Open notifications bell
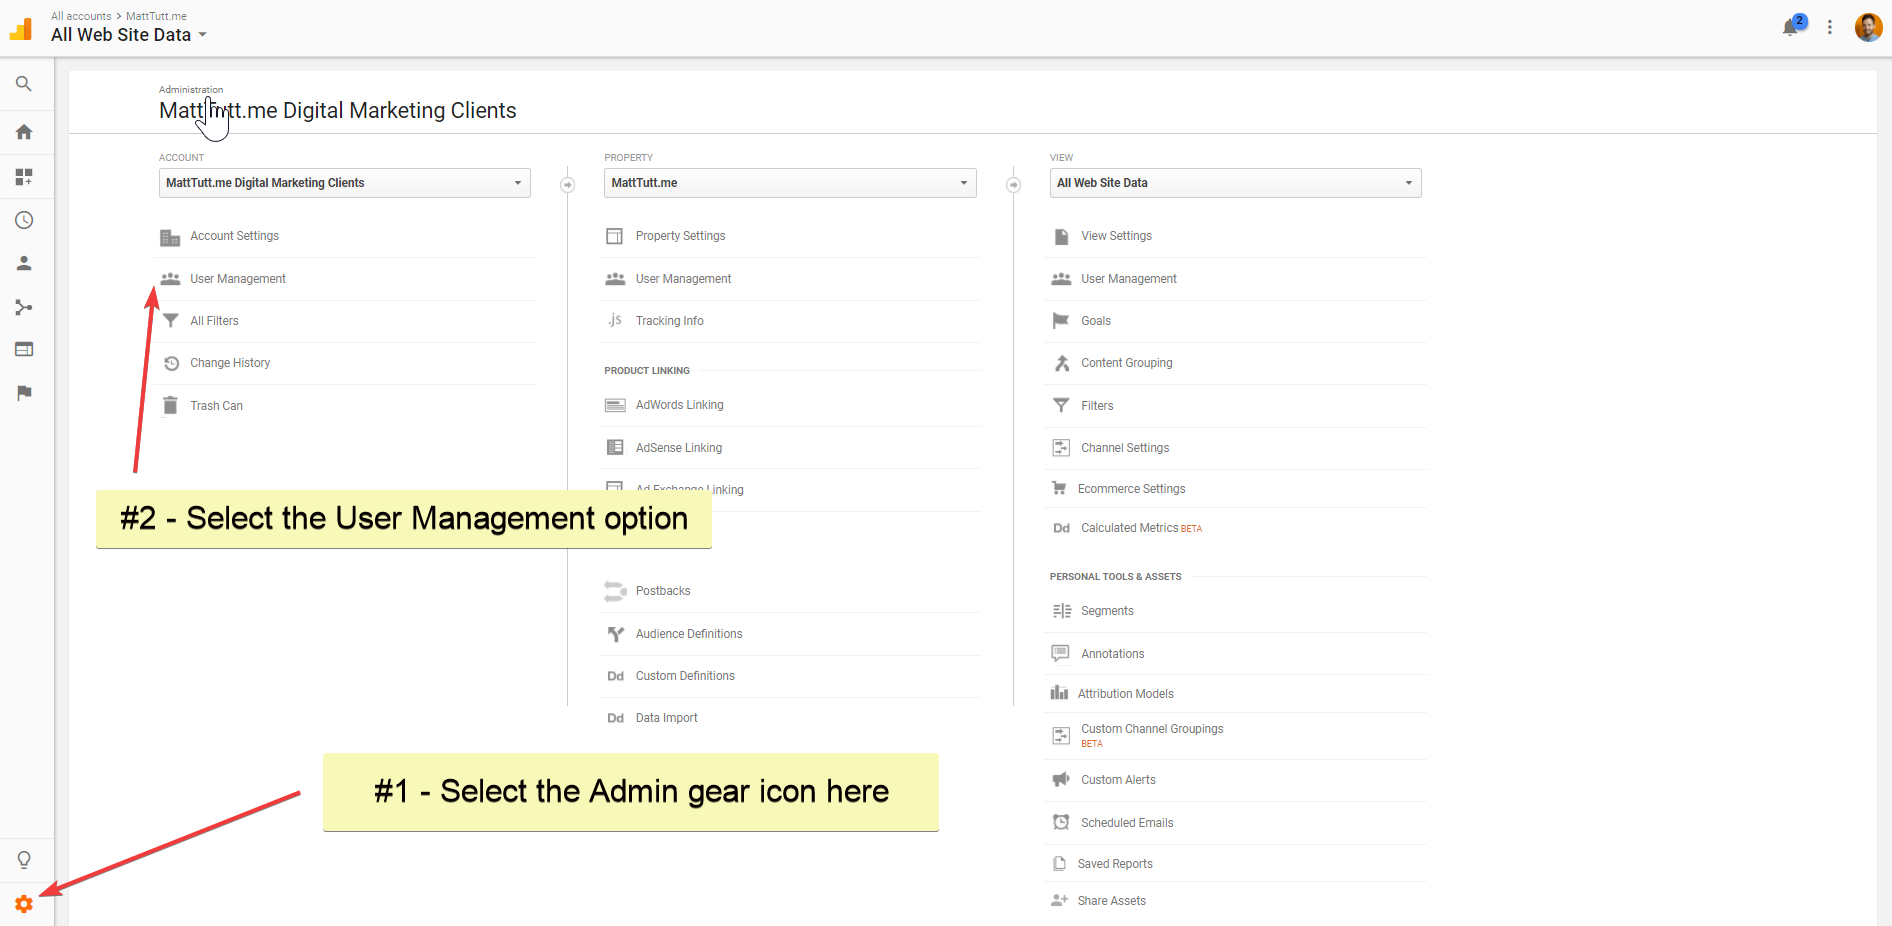The image size is (1892, 926). tap(1791, 27)
